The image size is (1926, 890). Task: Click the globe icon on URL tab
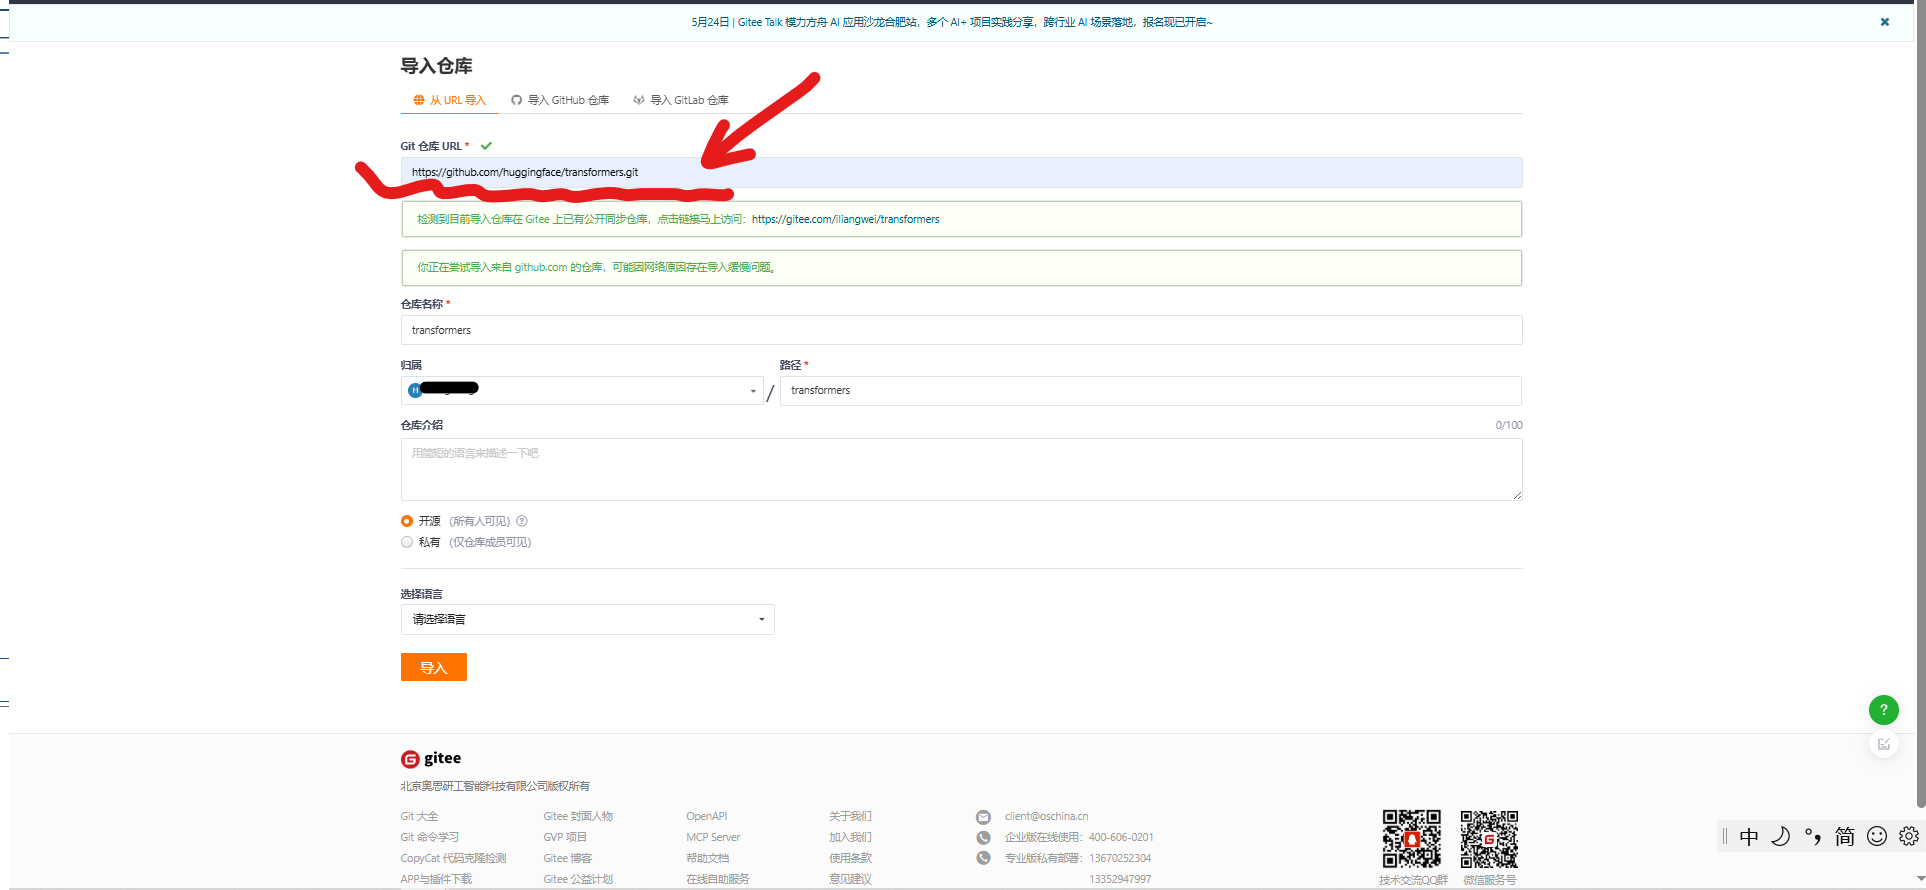coord(419,100)
